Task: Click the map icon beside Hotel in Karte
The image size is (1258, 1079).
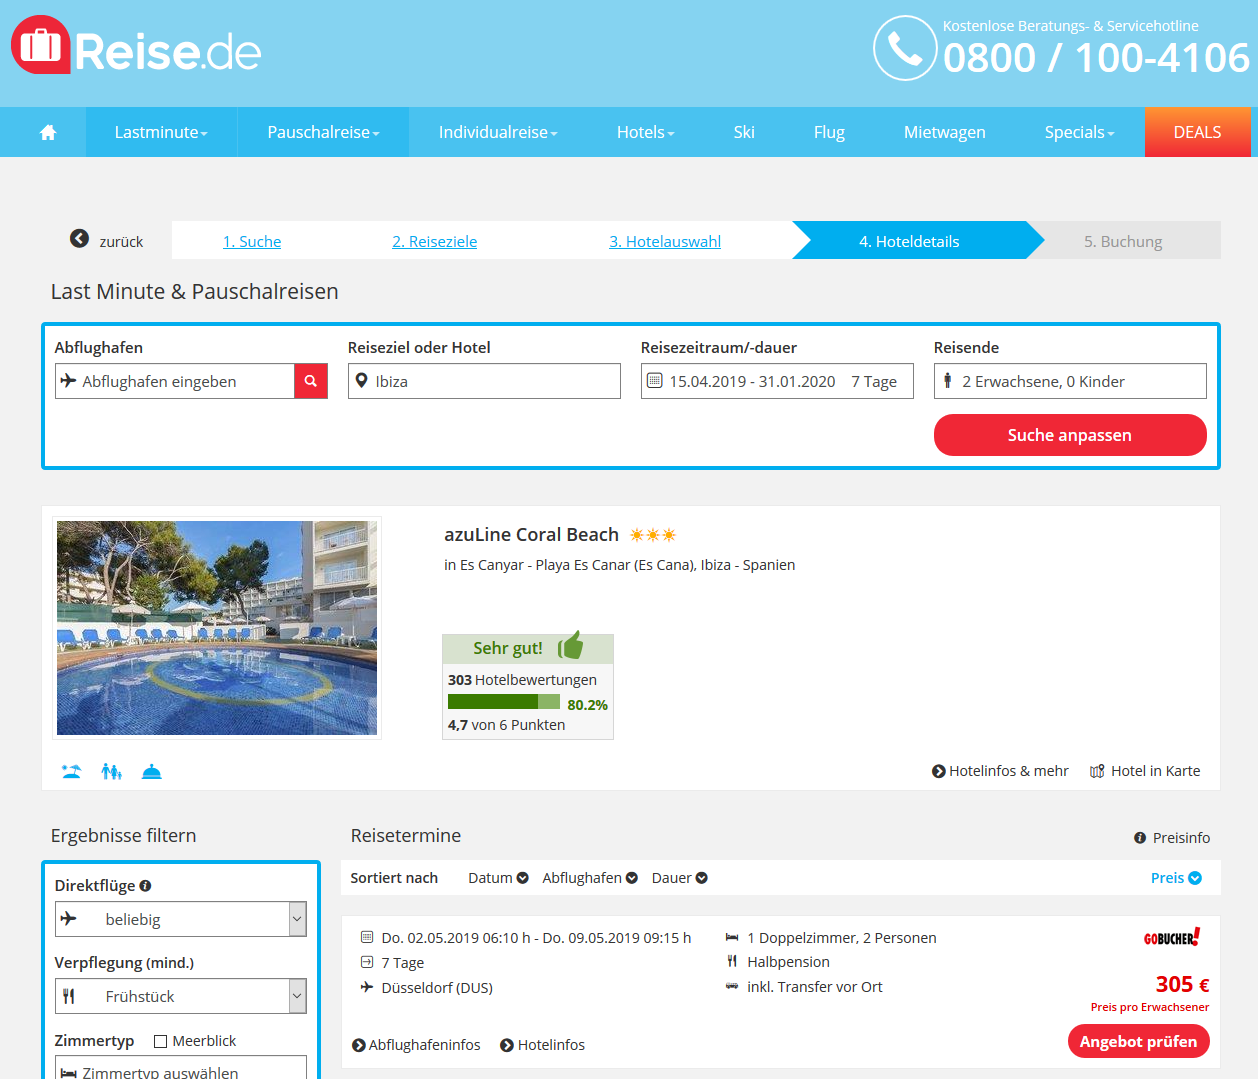Action: pyautogui.click(x=1097, y=771)
